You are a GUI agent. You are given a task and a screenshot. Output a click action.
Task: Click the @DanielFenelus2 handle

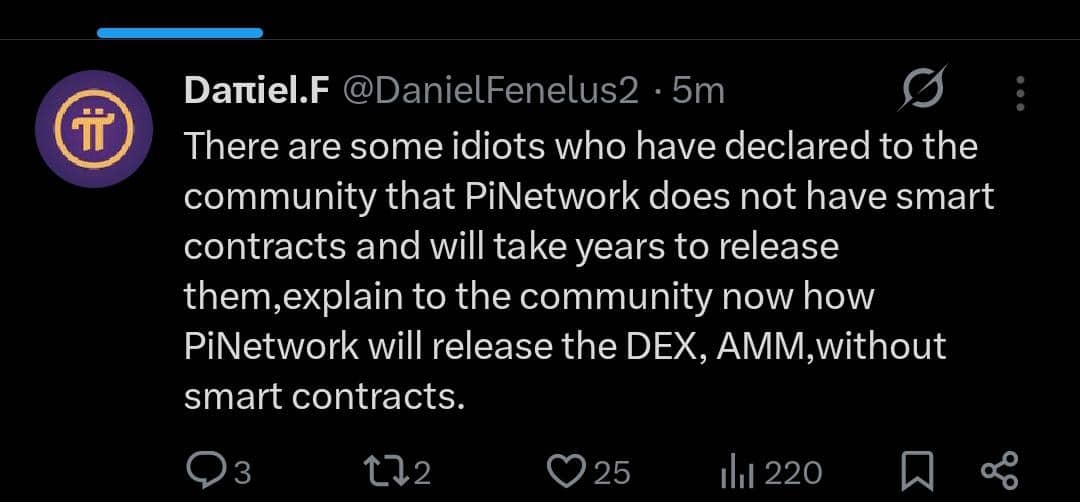pos(491,92)
